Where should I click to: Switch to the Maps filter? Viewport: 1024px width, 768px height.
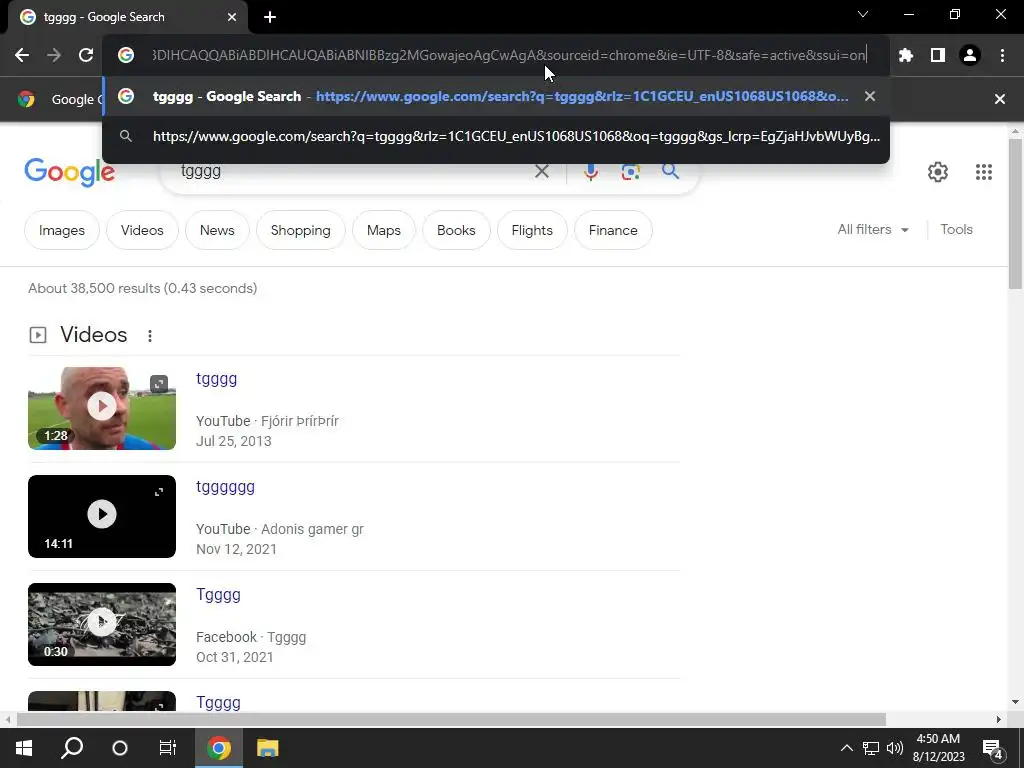383,230
